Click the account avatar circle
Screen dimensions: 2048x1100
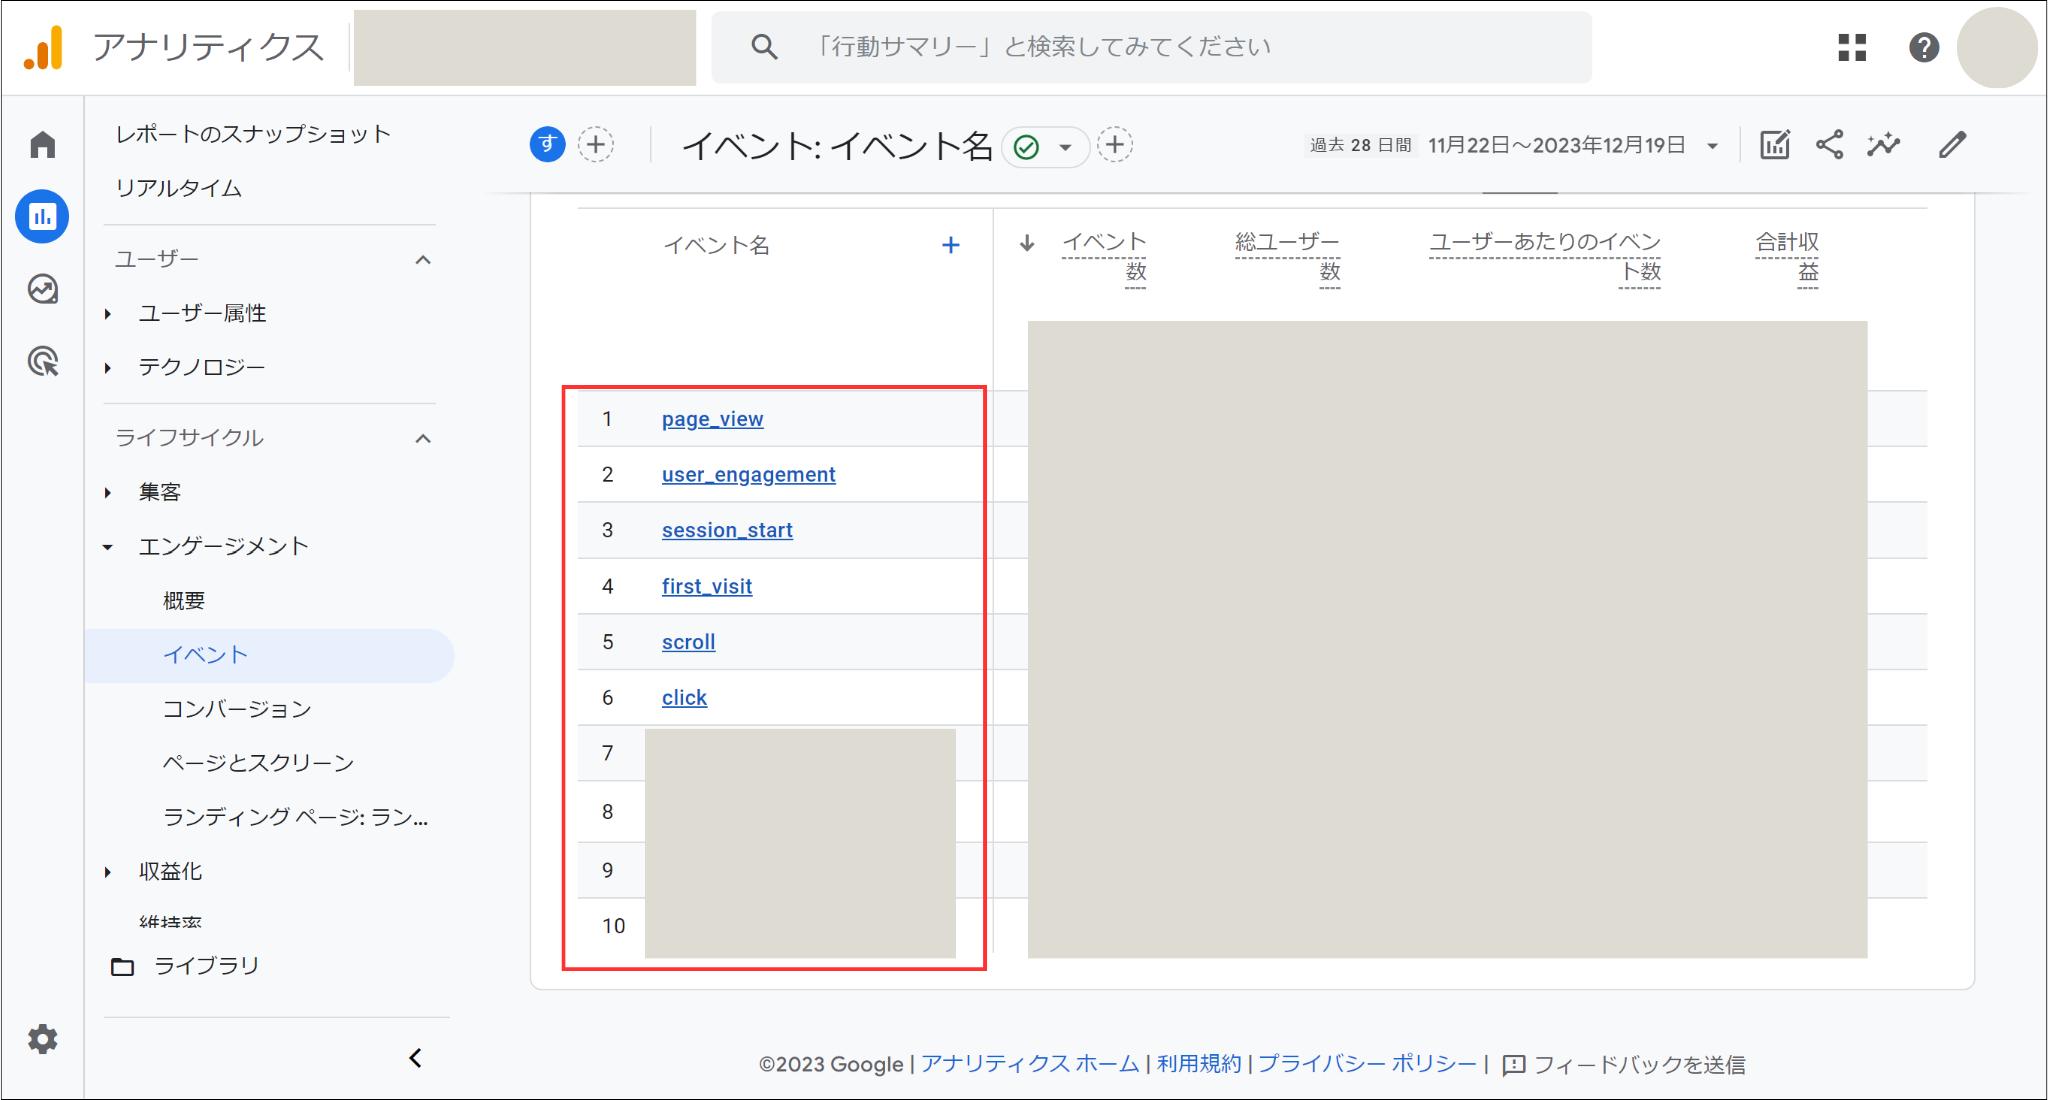point(1996,47)
